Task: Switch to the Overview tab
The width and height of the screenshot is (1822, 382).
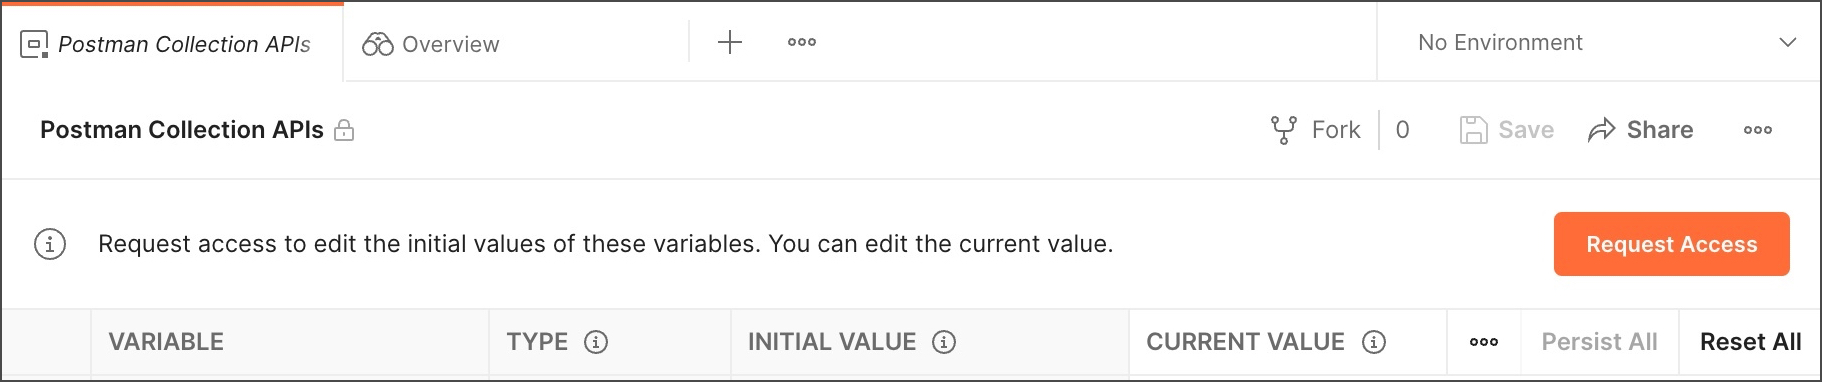Action: click(x=516, y=43)
